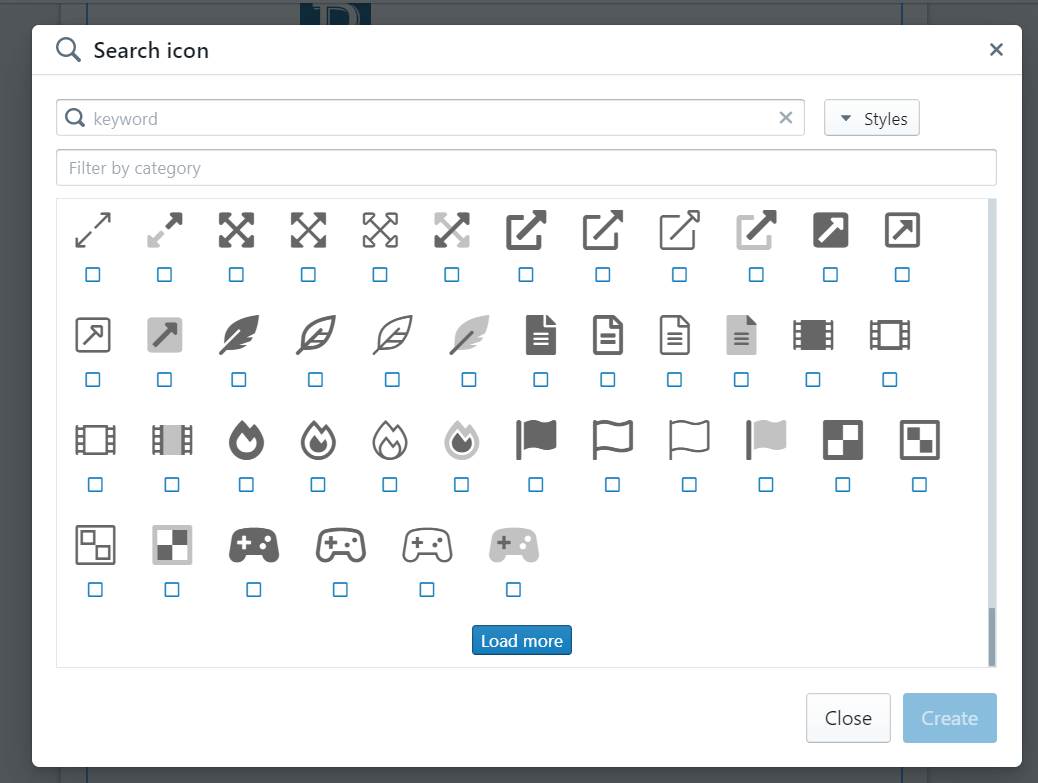Click the solid feather icon

(x=237, y=335)
